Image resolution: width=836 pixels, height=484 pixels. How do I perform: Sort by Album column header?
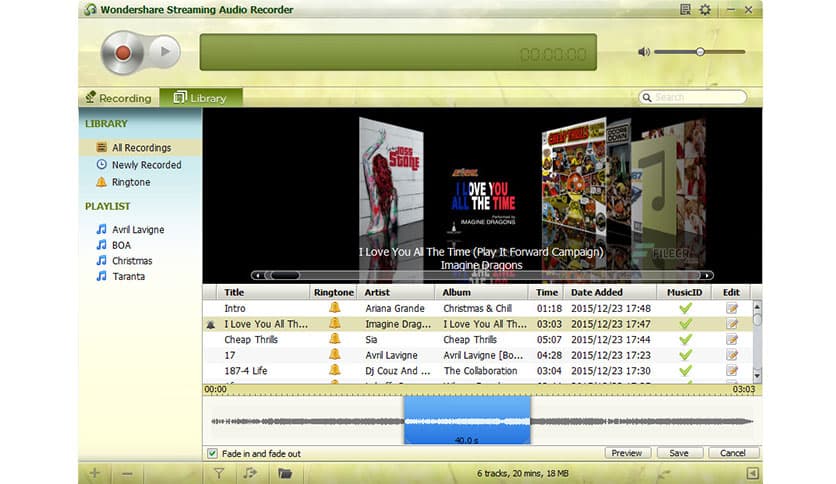click(482, 292)
